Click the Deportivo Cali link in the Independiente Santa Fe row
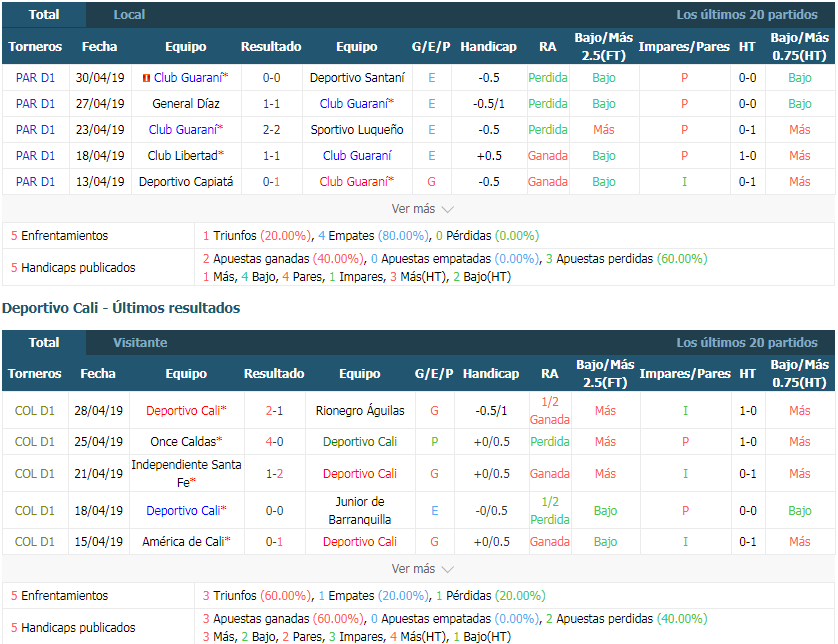The height and width of the screenshot is (644, 838). click(360, 474)
